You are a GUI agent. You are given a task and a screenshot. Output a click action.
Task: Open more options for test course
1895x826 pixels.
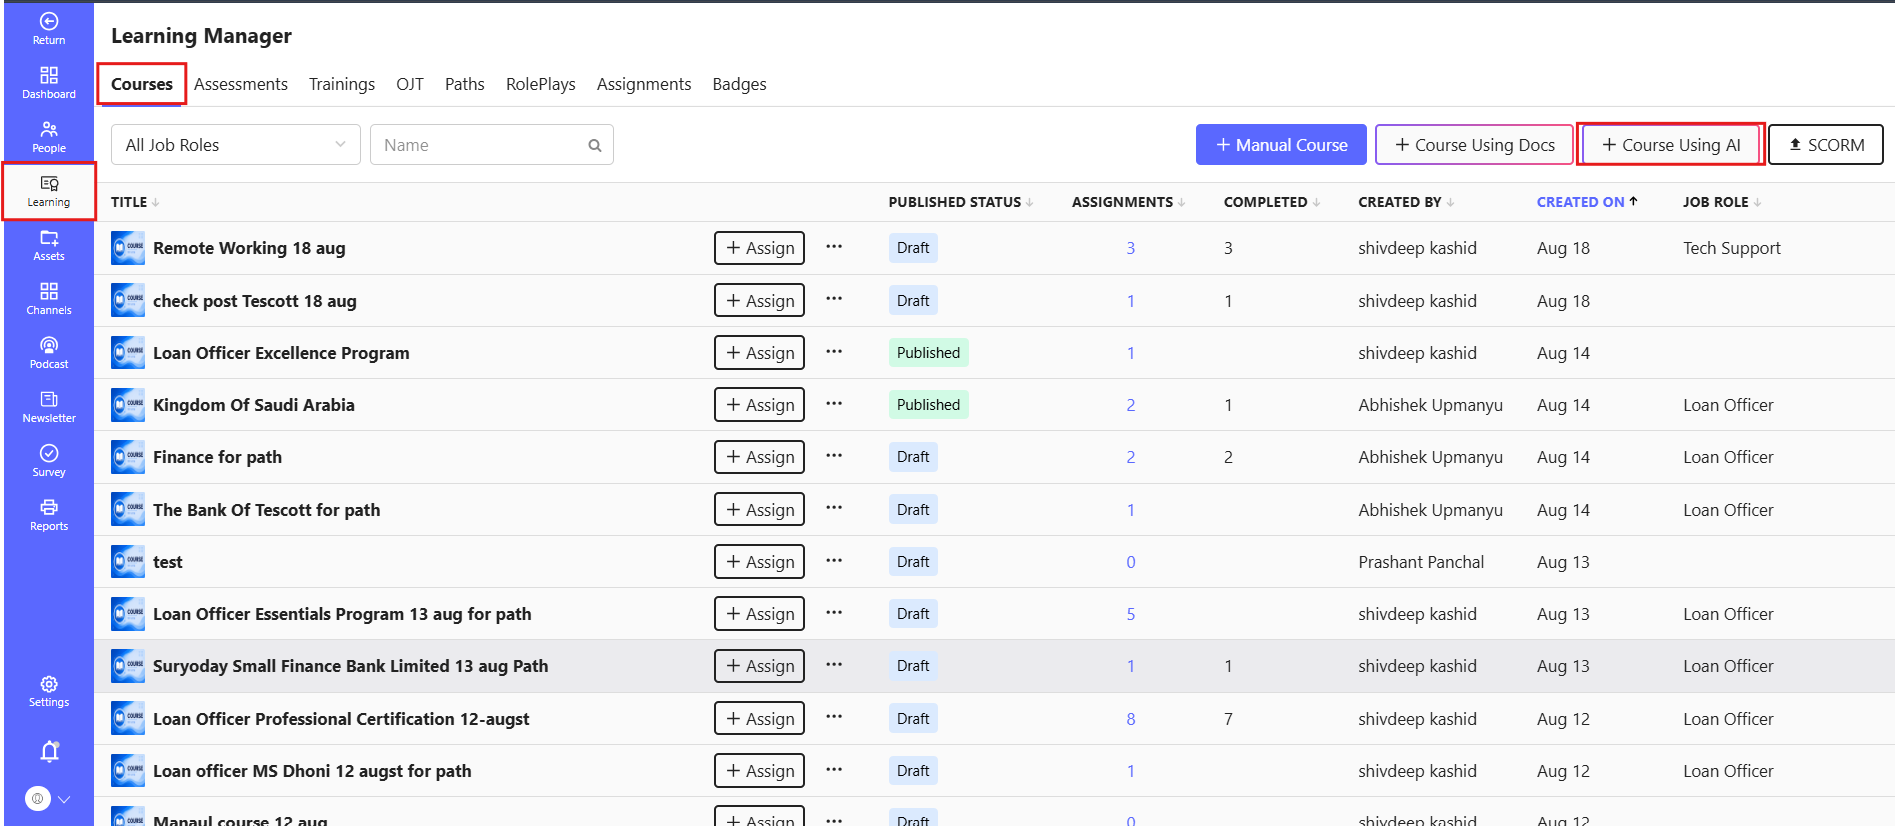(x=834, y=560)
